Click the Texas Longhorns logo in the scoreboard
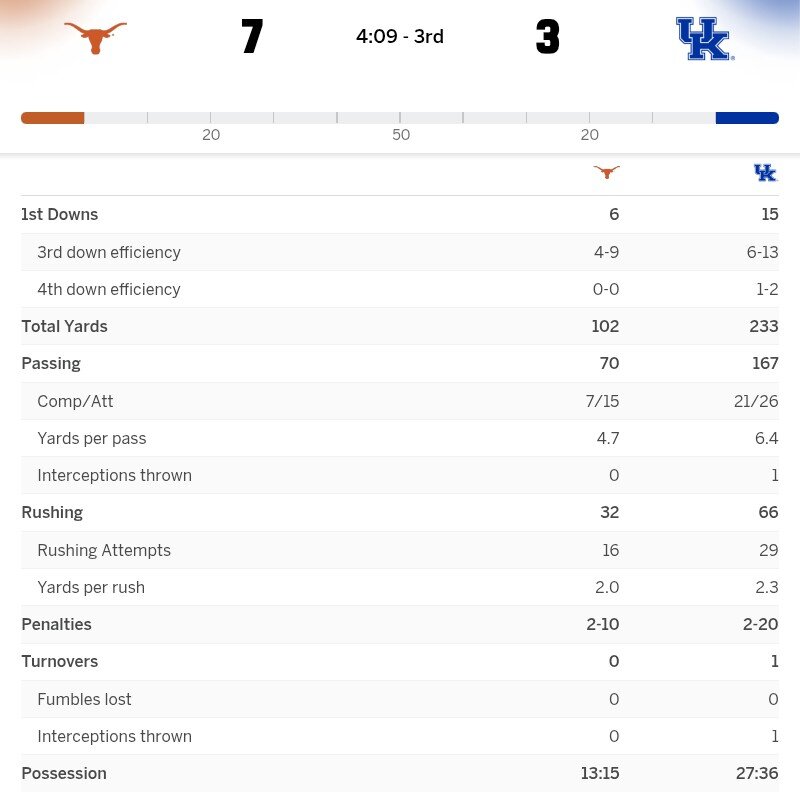 (x=95, y=37)
